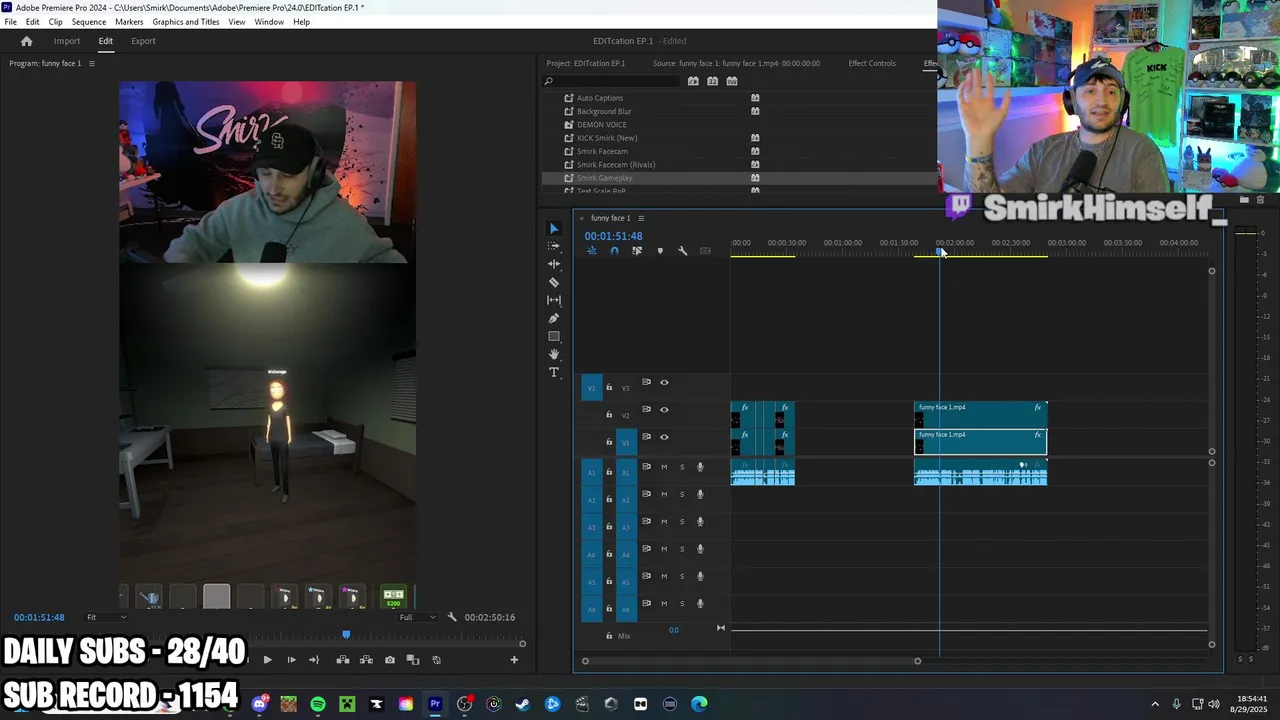
Task: Go to Out point in Program monitor
Action: pos(314,660)
